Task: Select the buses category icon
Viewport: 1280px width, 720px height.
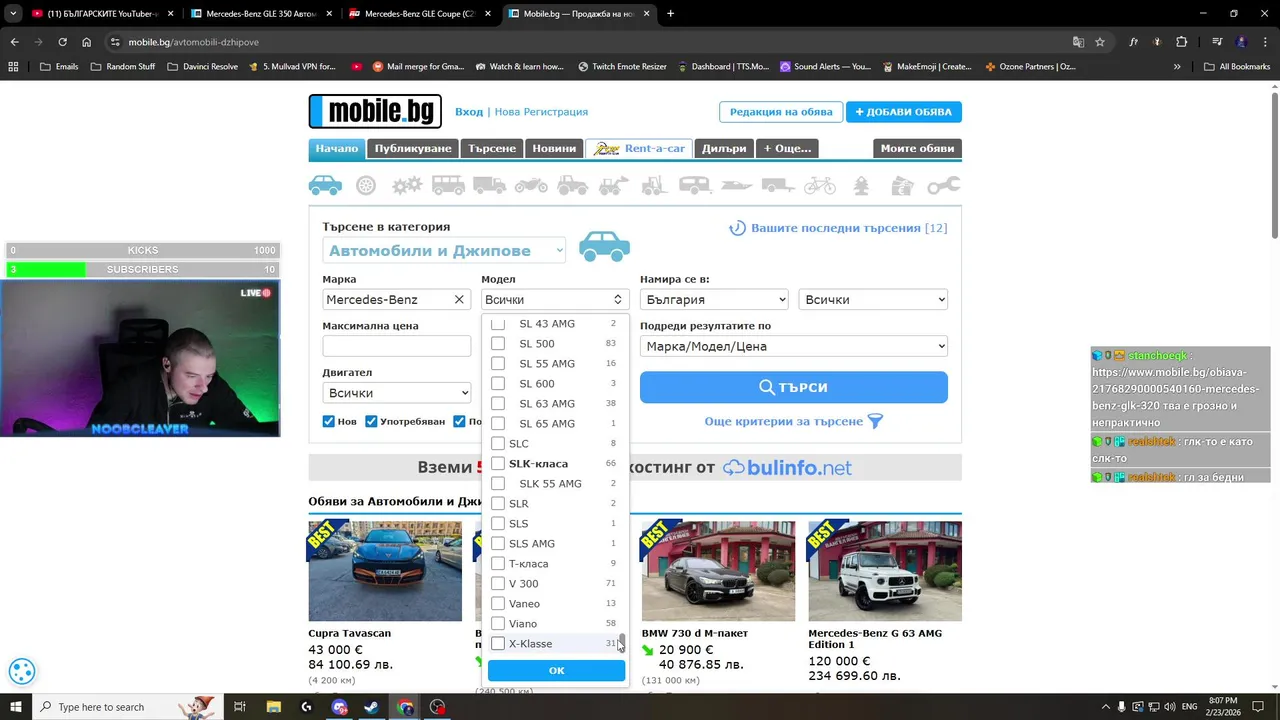Action: (448, 185)
